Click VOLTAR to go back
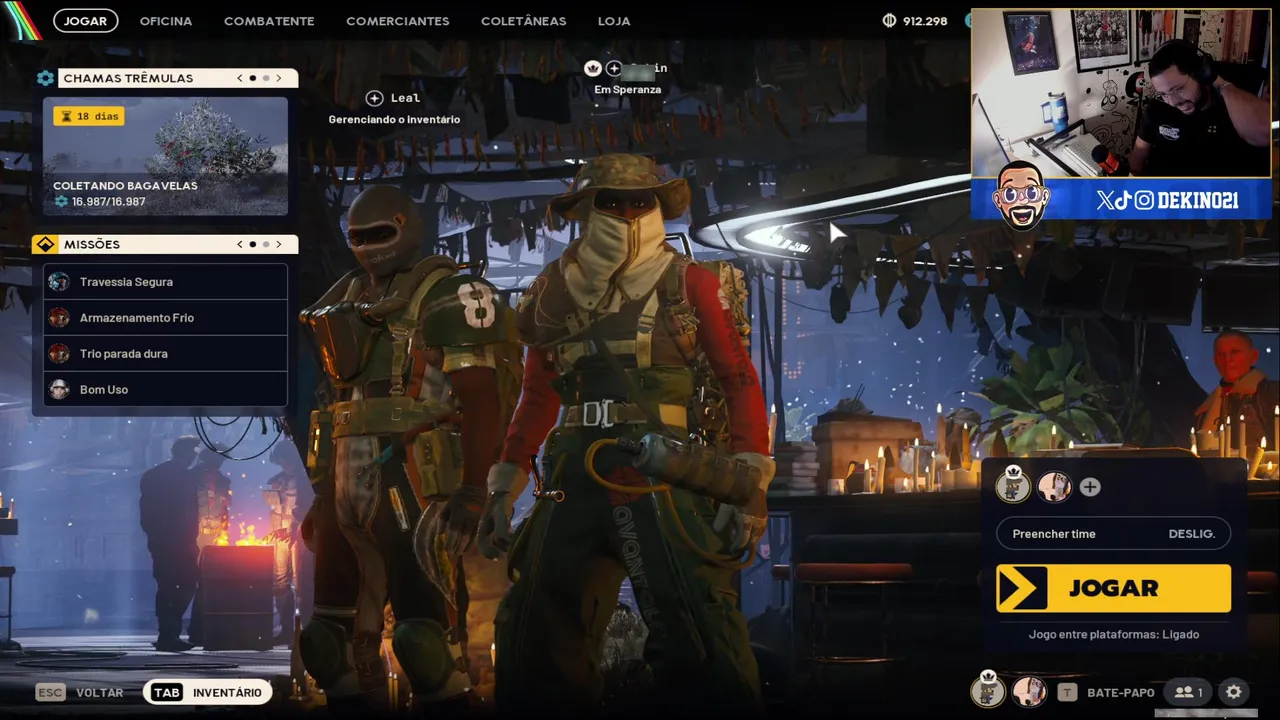This screenshot has width=1280, height=720. (x=100, y=692)
